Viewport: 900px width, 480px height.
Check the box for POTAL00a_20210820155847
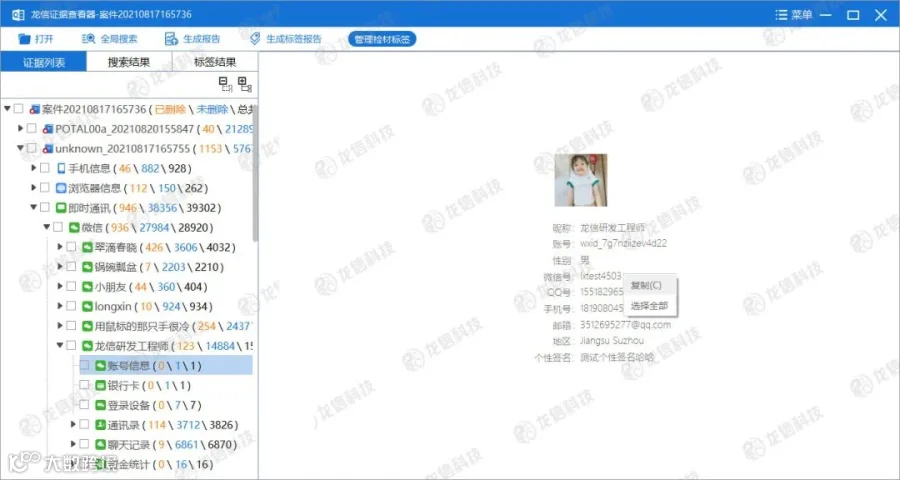click(32, 129)
